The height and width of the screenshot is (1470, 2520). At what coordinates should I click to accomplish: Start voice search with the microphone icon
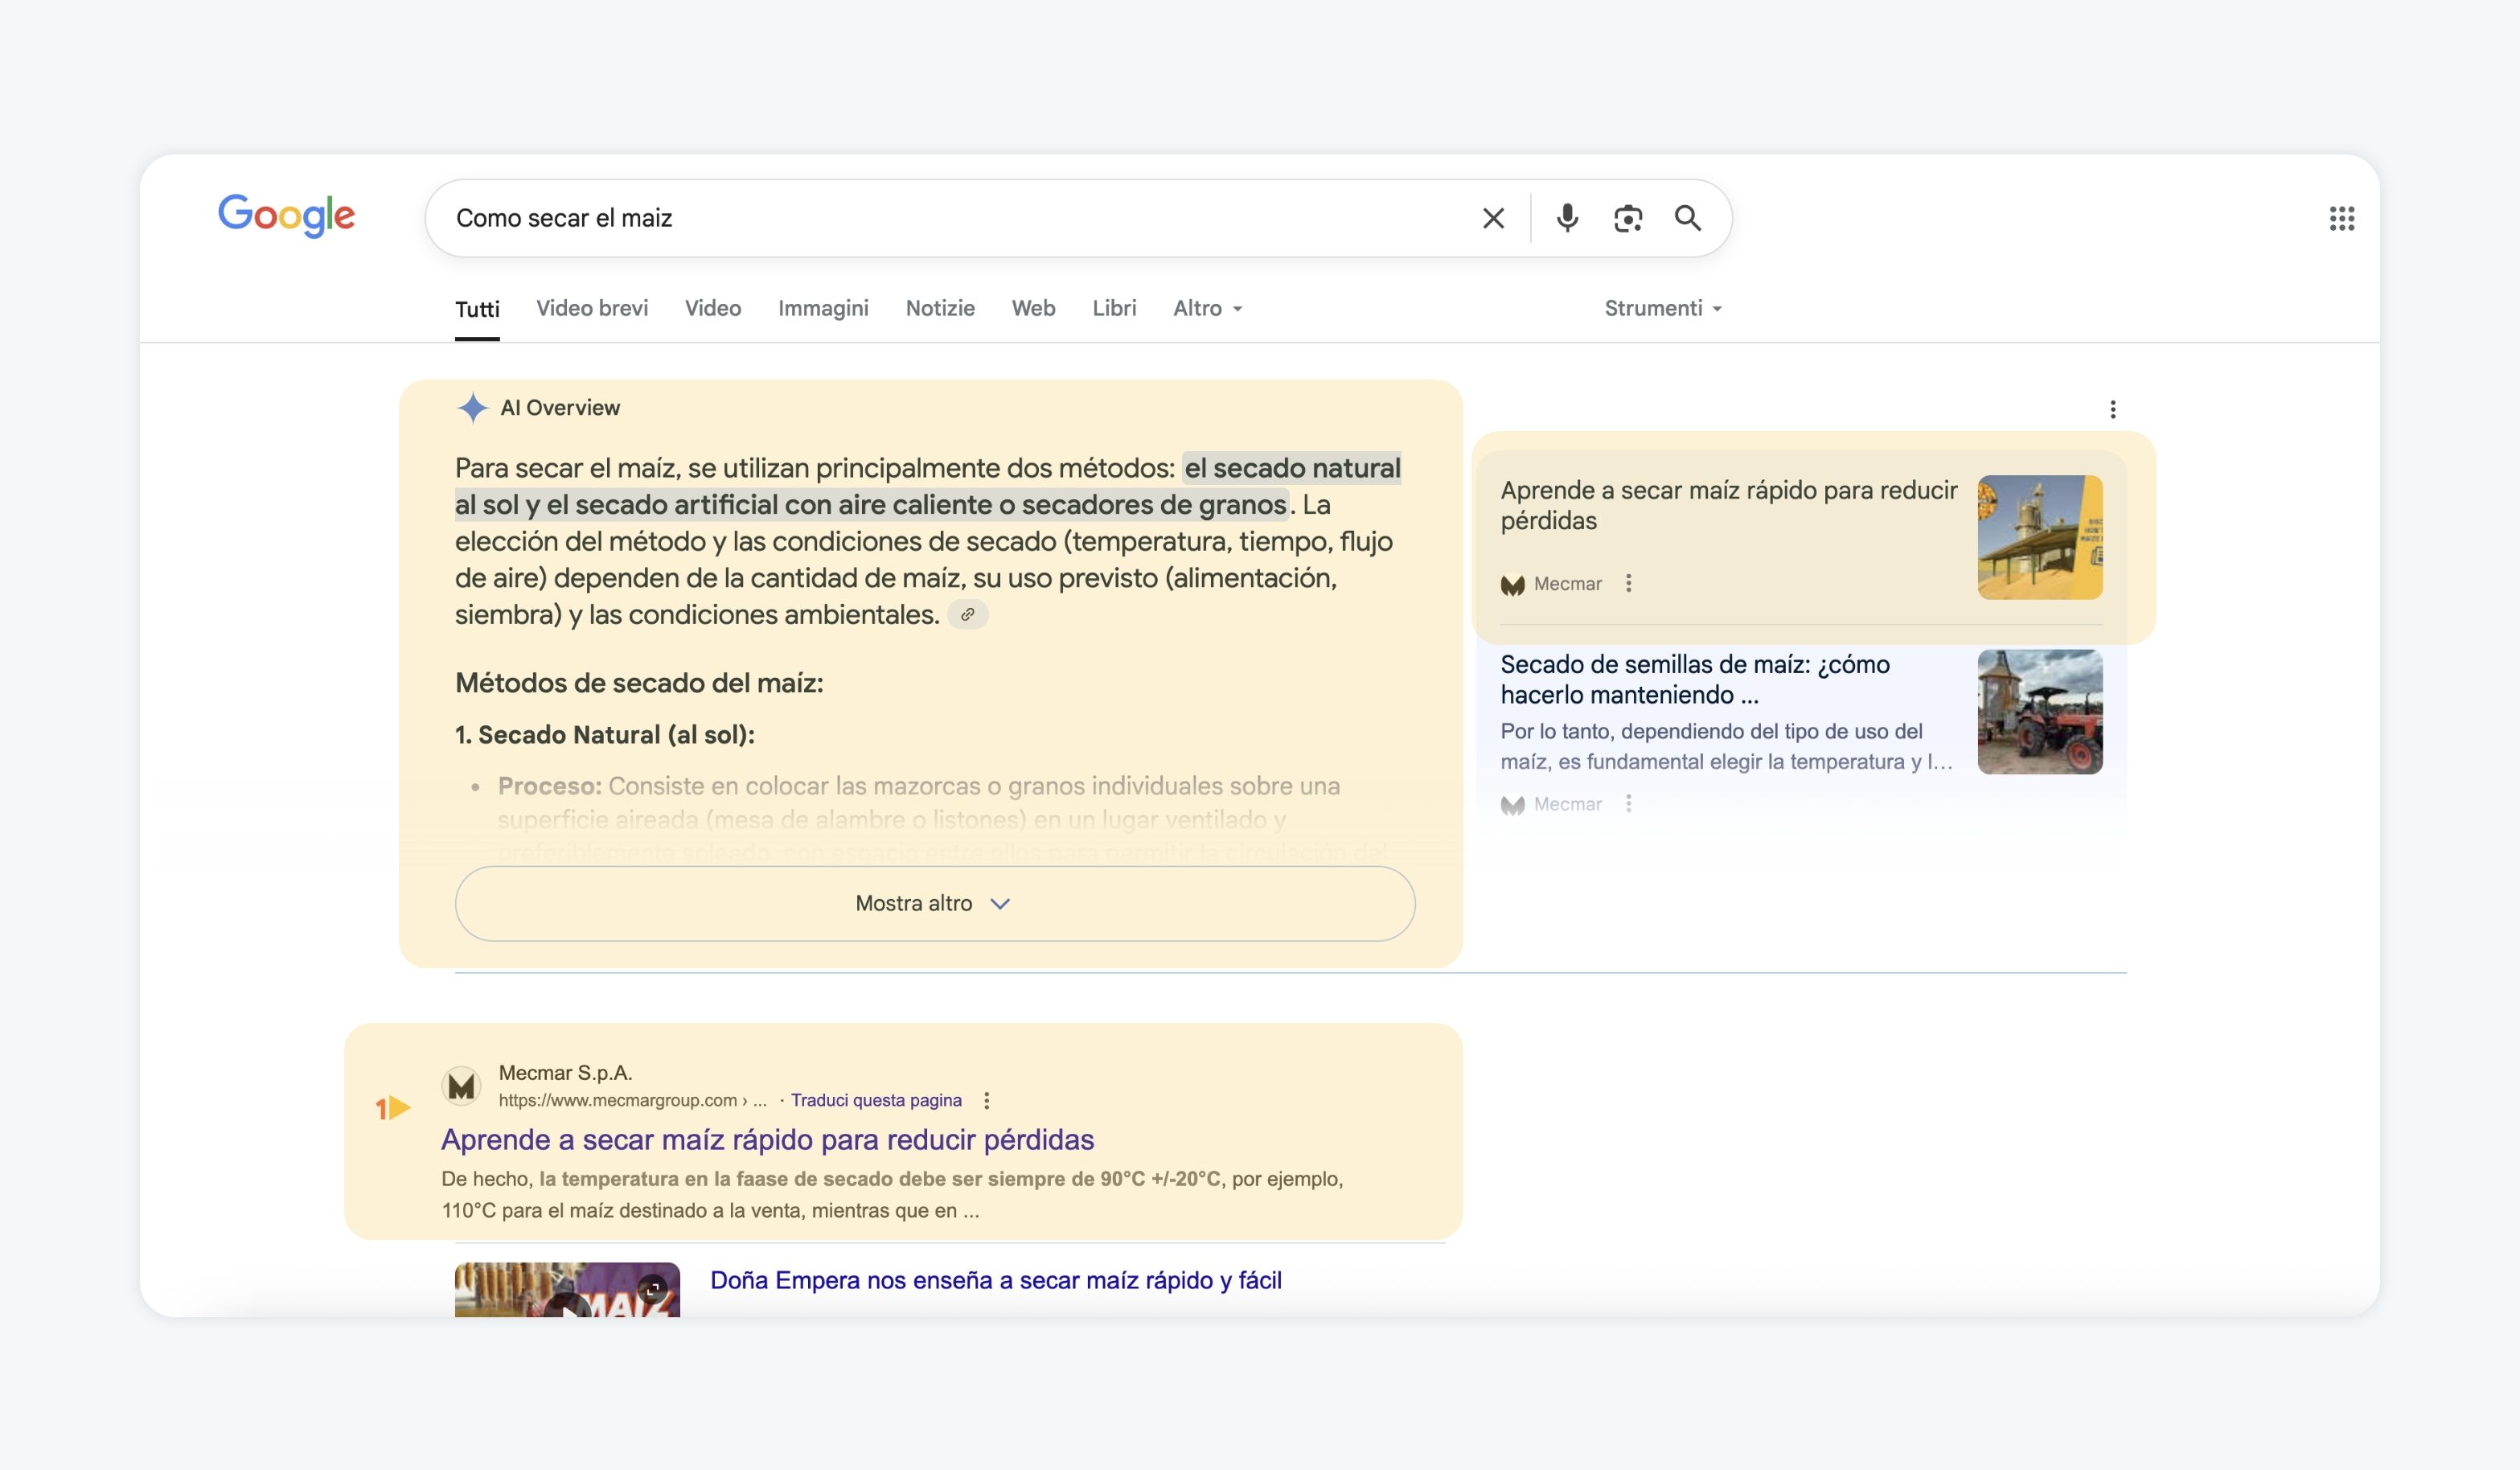(1567, 218)
